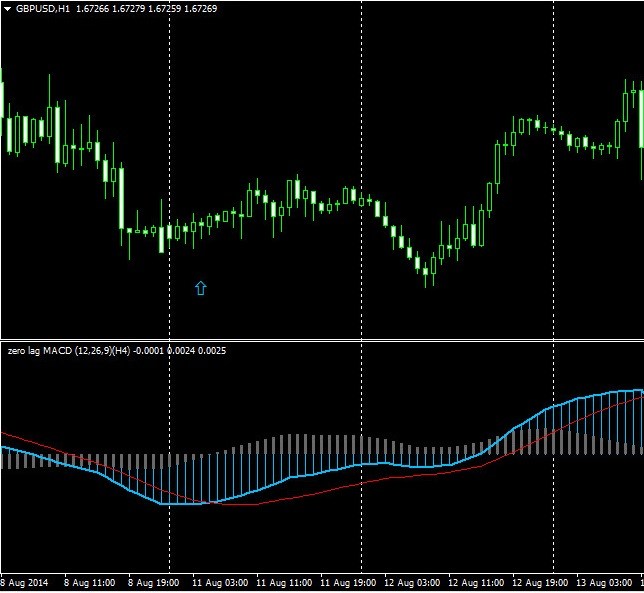This screenshot has height=593, width=644.
Task: Click the 11 Aug 11:00 time axis label
Action: pos(284,583)
